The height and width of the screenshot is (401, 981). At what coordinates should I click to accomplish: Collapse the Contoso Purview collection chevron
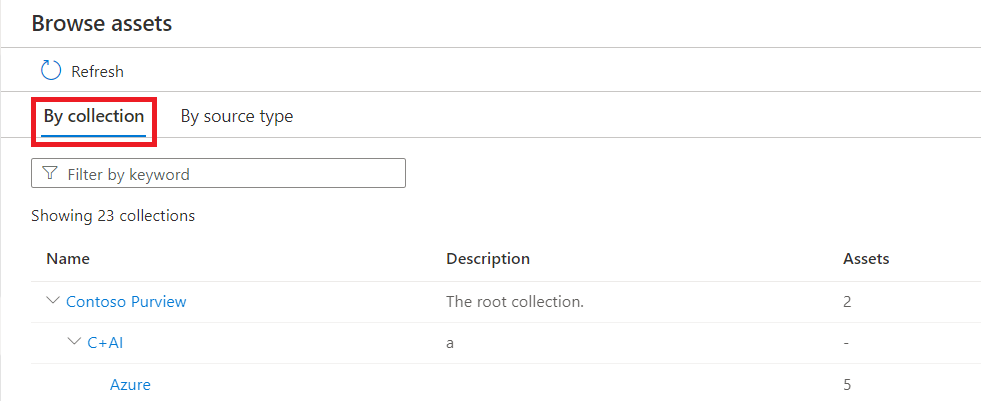[x=53, y=301]
